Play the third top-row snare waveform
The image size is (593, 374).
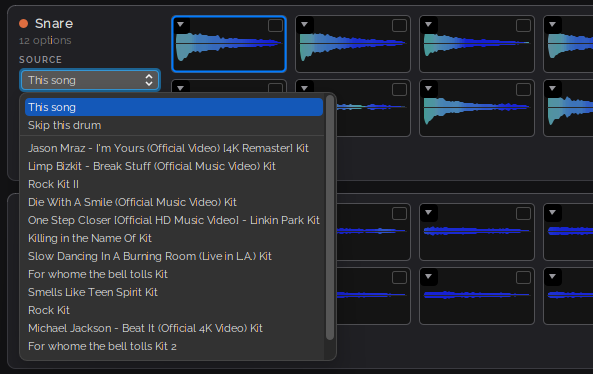coord(477,45)
